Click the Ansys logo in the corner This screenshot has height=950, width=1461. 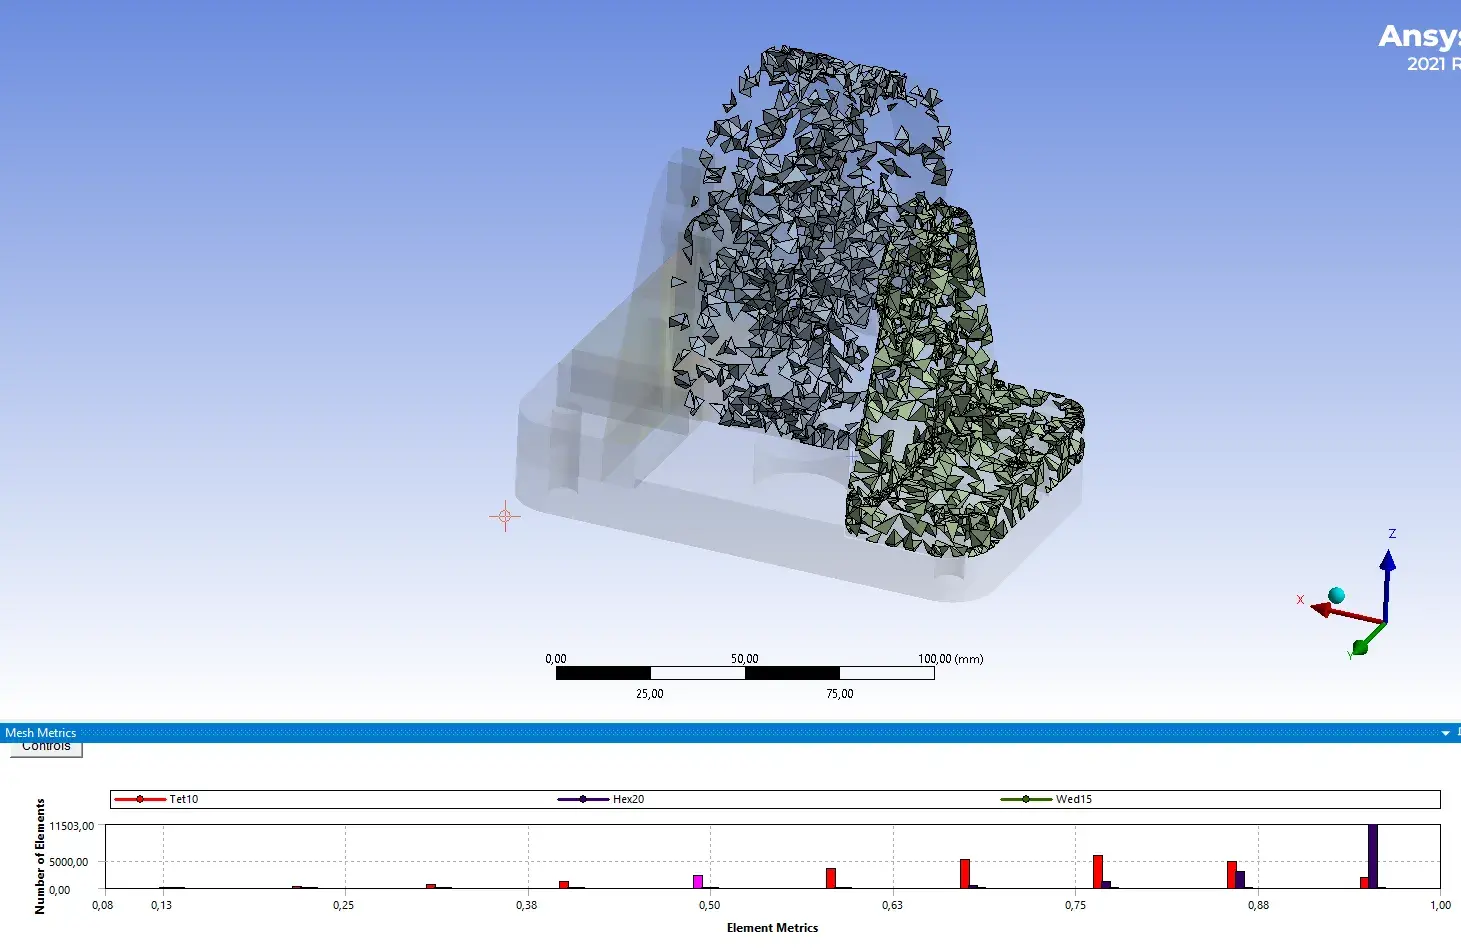click(x=1420, y=37)
